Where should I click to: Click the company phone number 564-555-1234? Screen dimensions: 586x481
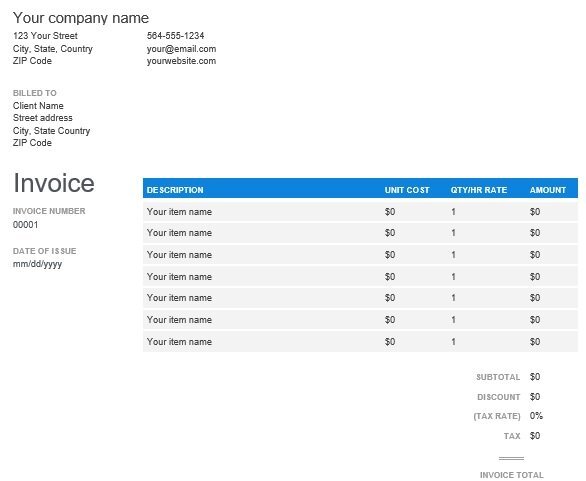point(175,36)
